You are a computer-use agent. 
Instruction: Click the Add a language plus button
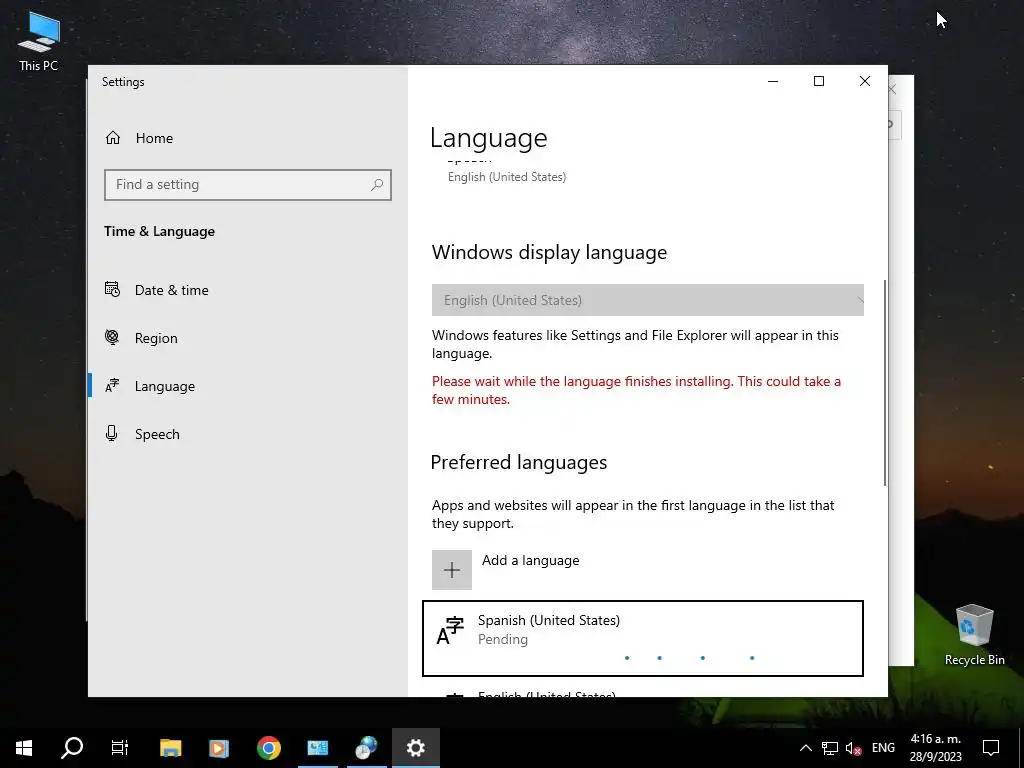pyautogui.click(x=451, y=569)
